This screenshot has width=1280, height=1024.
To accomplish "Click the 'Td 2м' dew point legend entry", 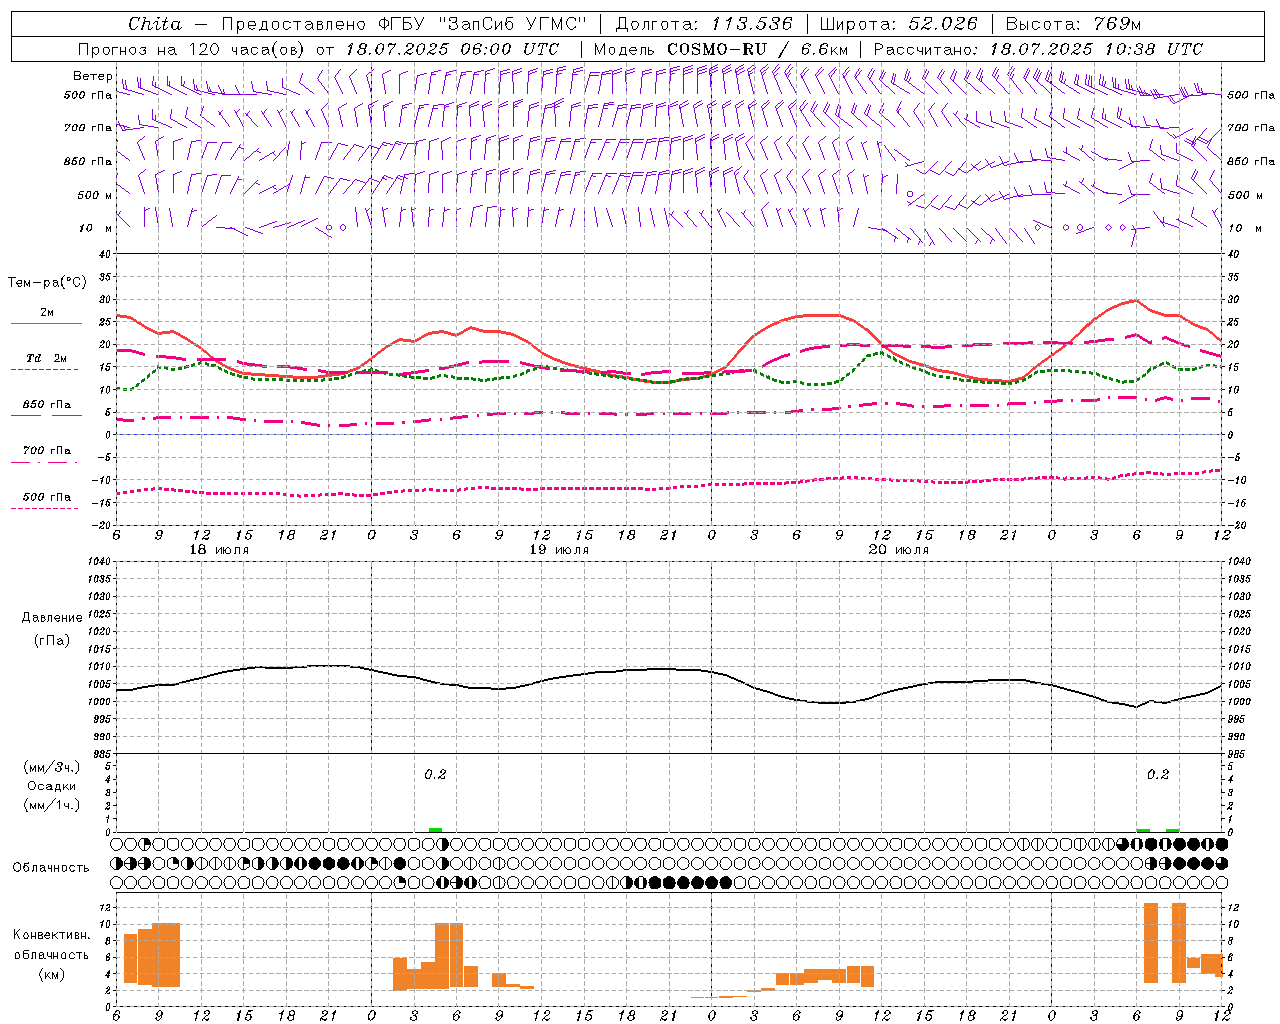I will click(46, 358).
